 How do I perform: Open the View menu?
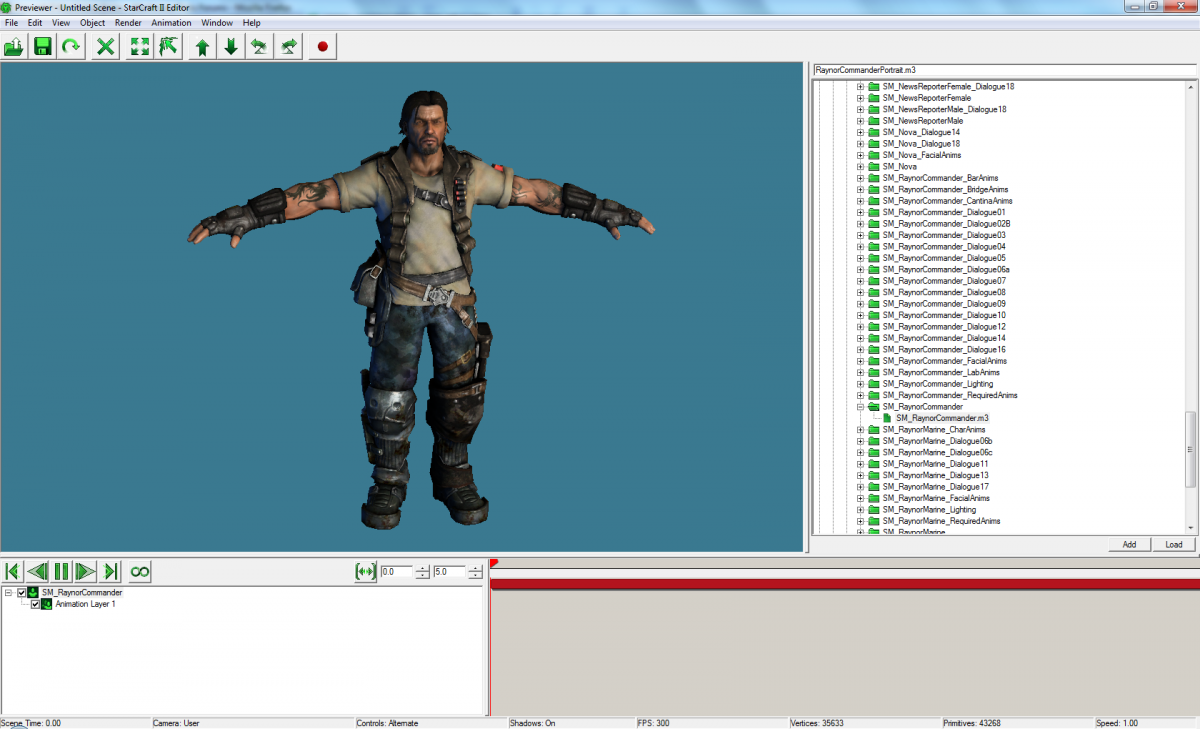[61, 22]
